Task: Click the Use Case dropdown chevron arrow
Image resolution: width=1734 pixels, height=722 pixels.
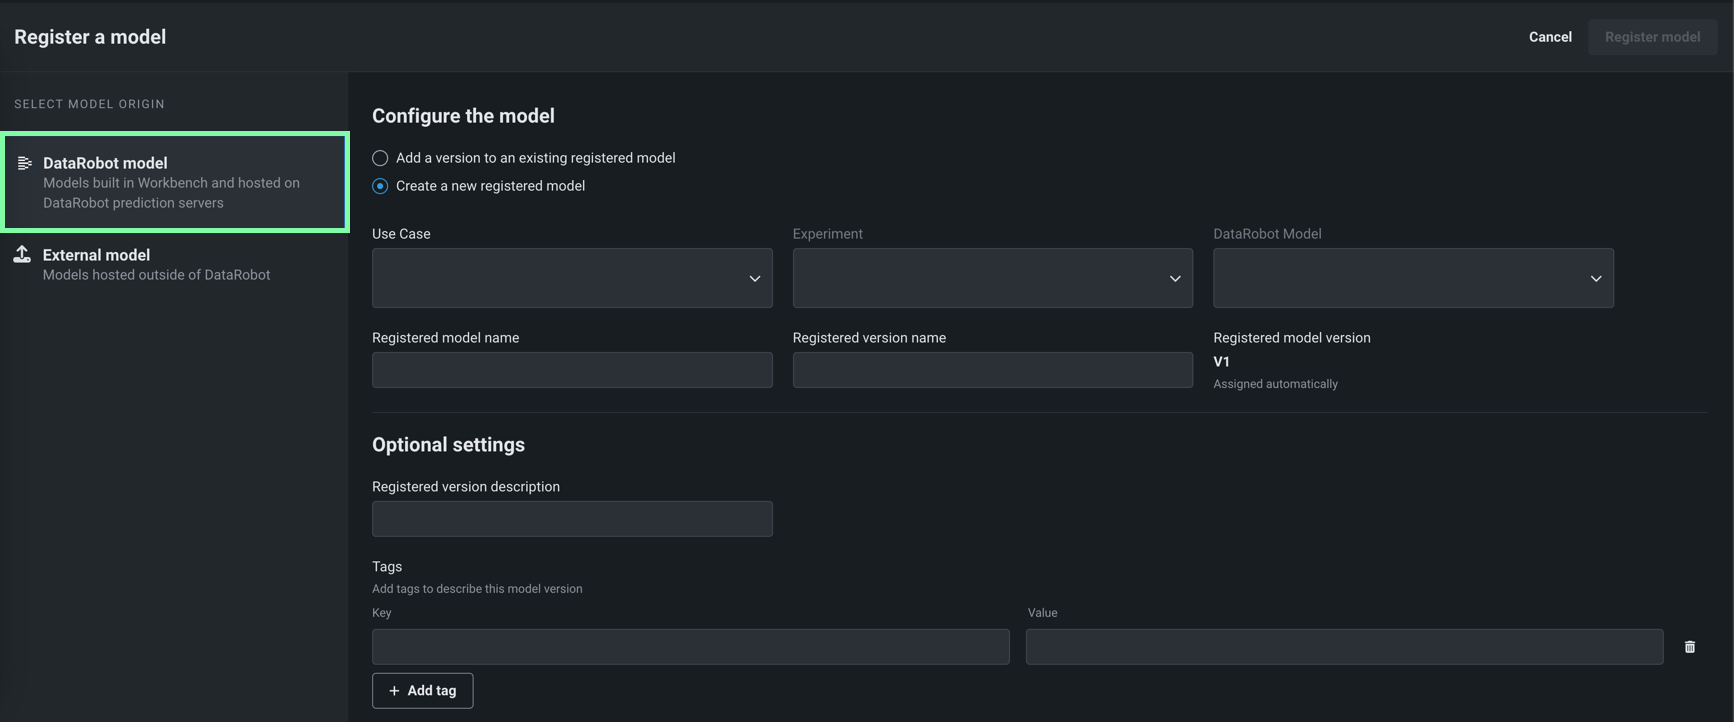Action: pyautogui.click(x=755, y=279)
